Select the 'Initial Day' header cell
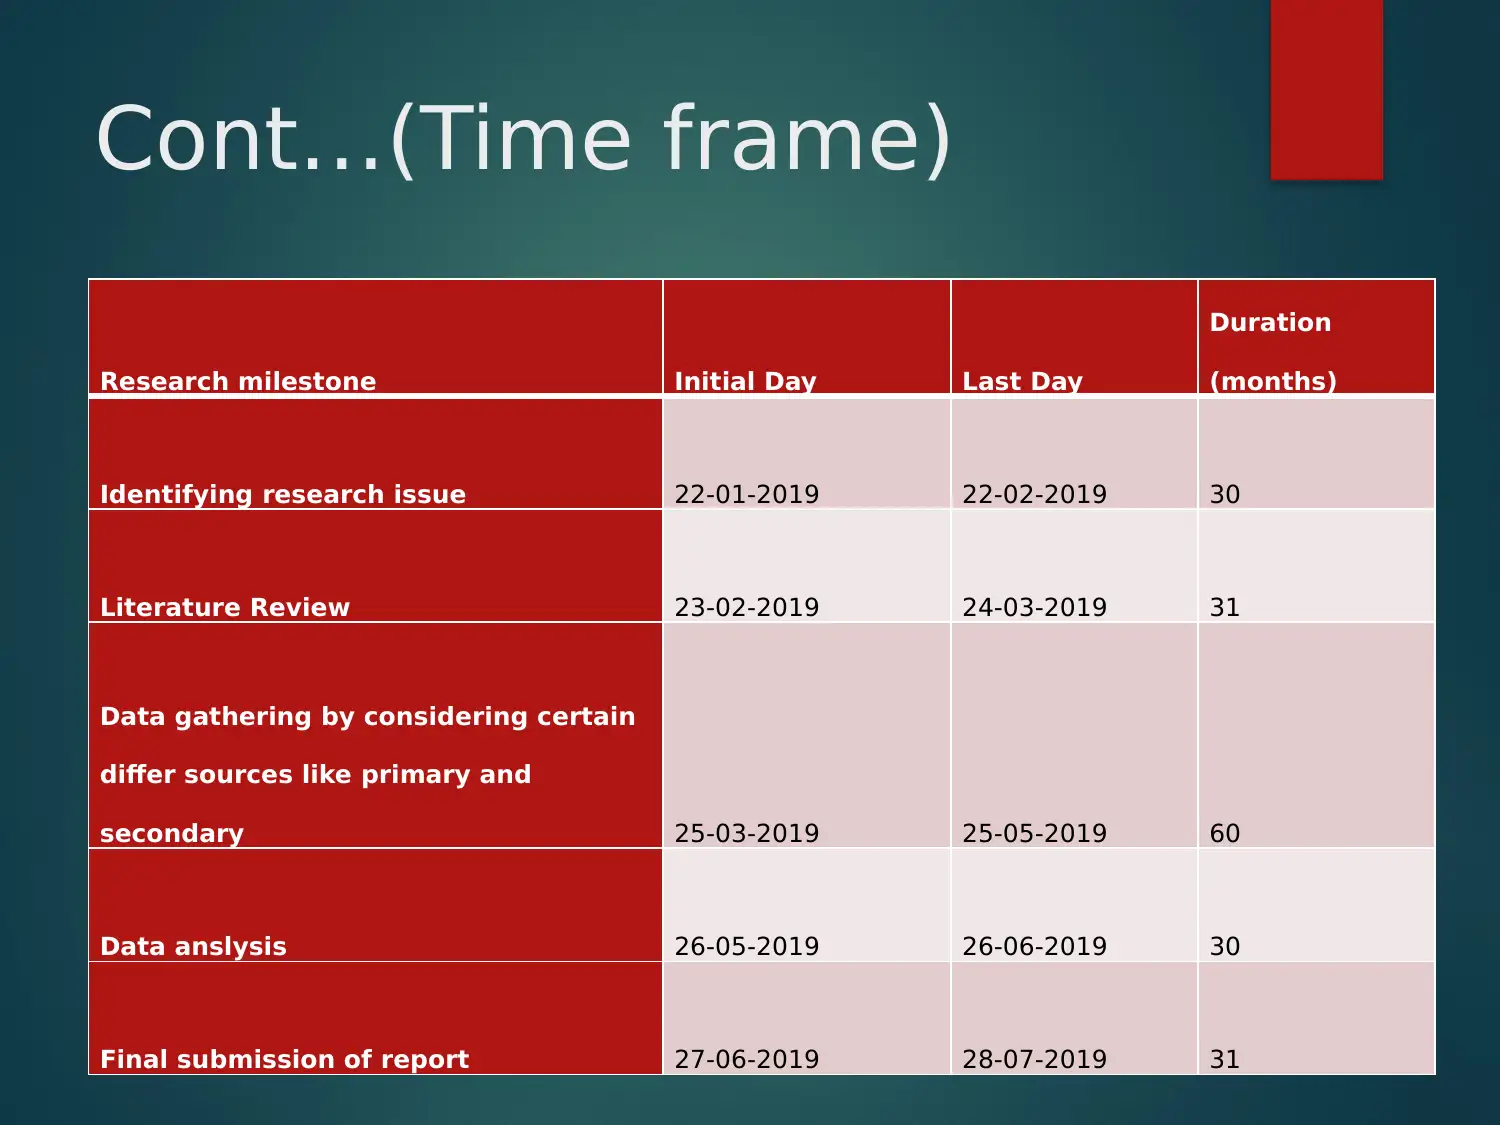Screen dimensions: 1500x1125 click(x=807, y=338)
